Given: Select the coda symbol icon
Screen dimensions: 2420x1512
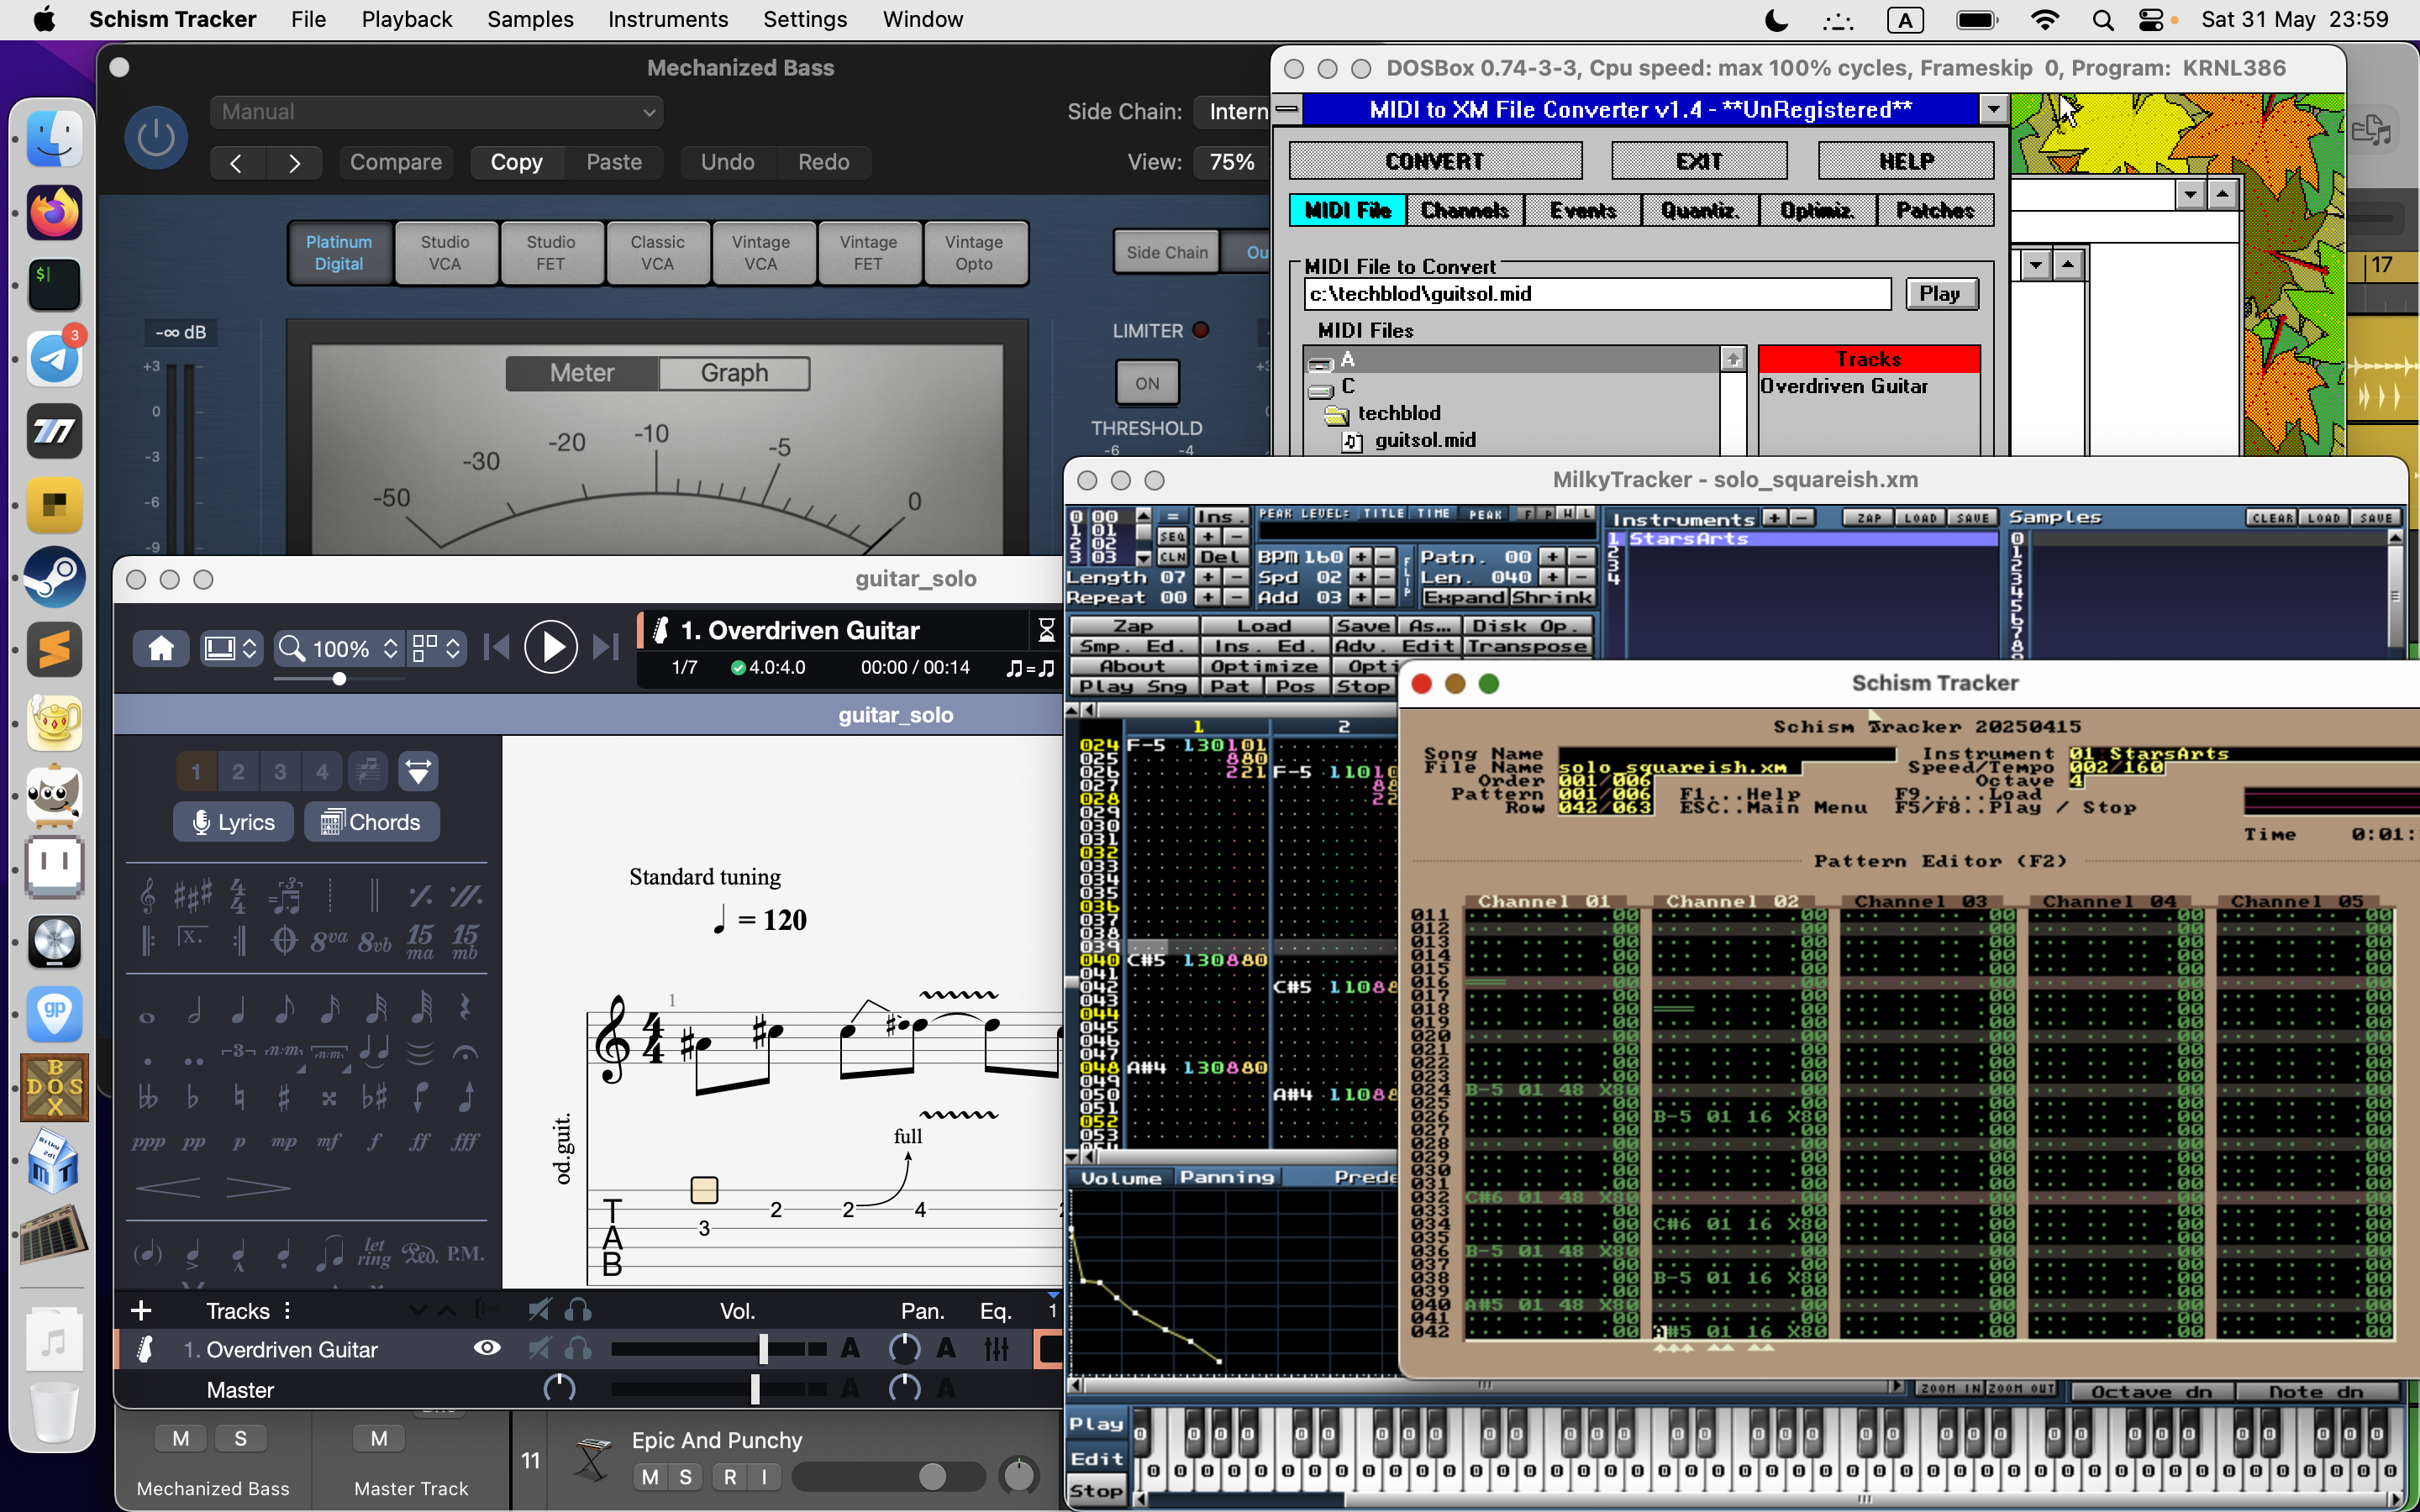Looking at the screenshot, I should 284,940.
